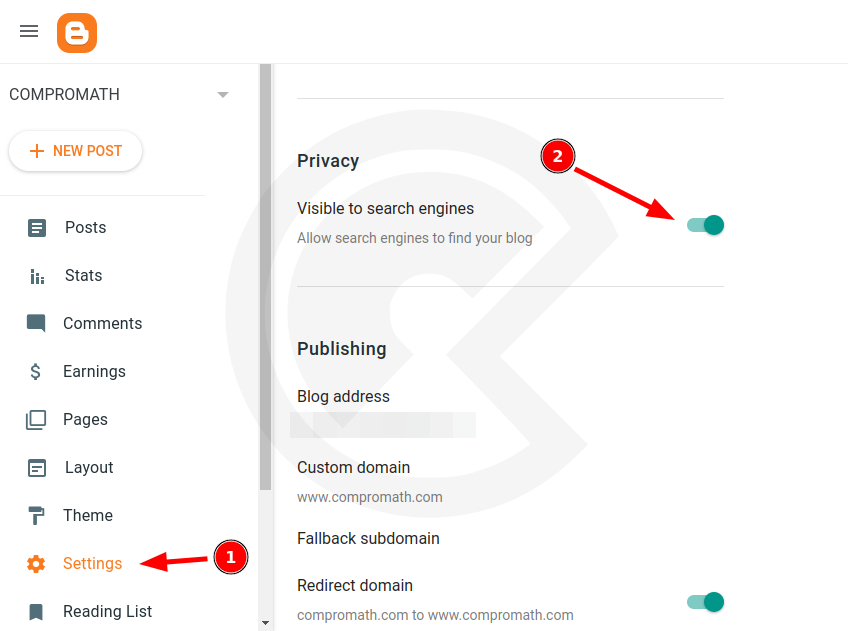
Task: Open the hamburger navigation menu
Action: [28, 31]
